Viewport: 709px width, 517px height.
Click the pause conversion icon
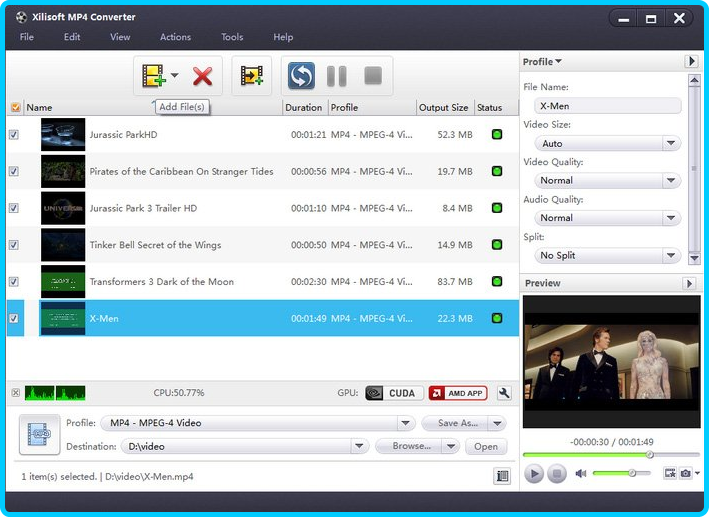[x=337, y=76]
